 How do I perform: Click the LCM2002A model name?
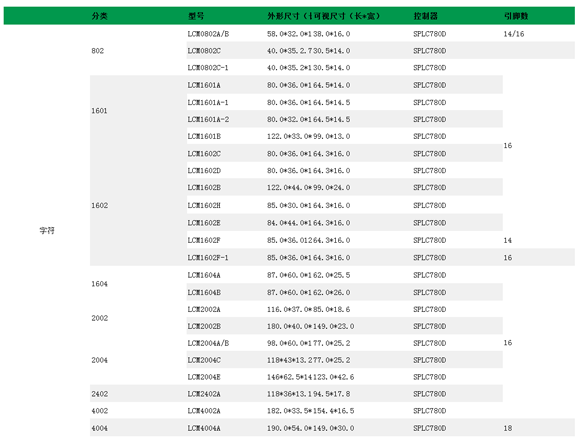[204, 309]
